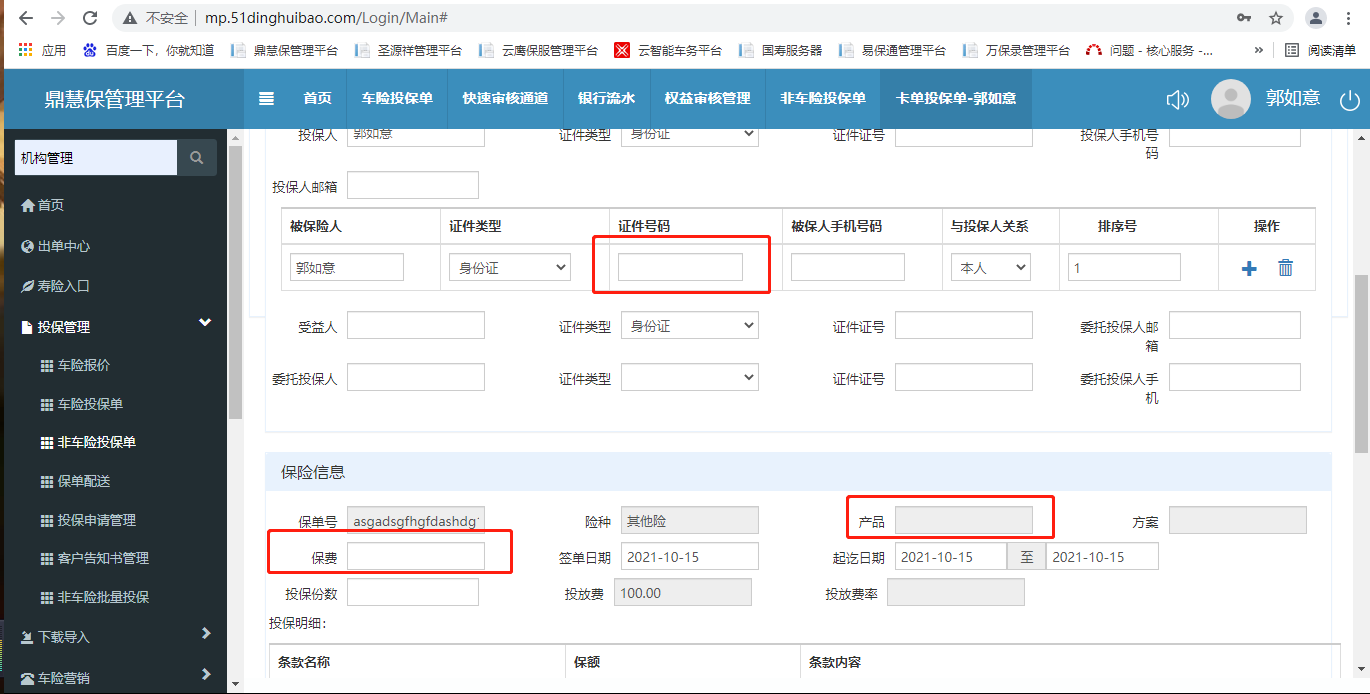Add insured row with plus icon
The image size is (1370, 694).
1249,268
